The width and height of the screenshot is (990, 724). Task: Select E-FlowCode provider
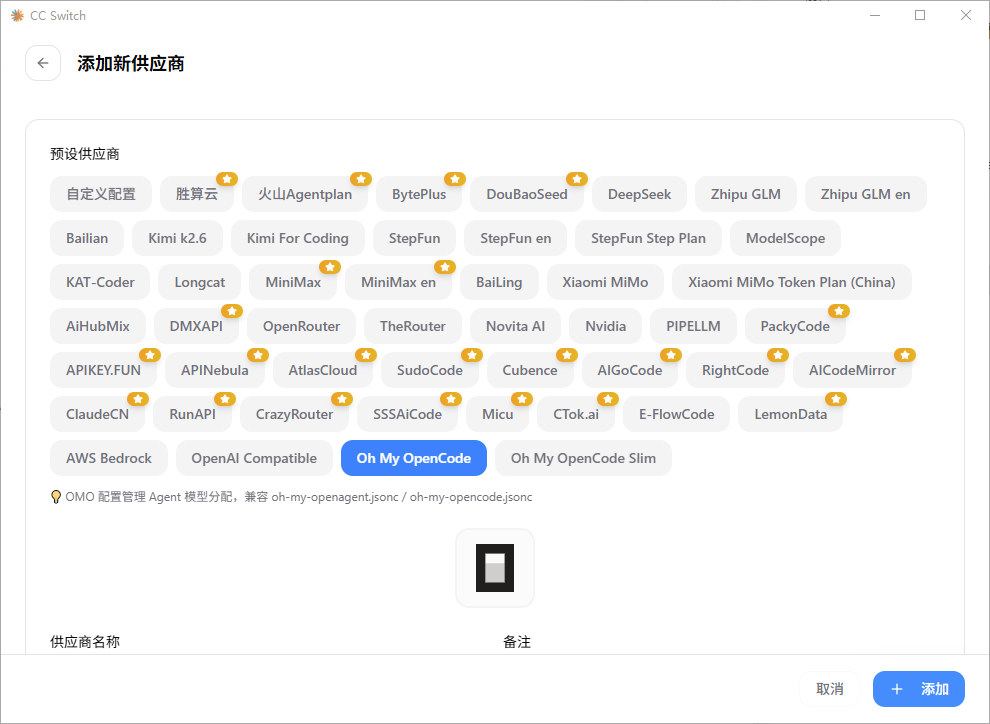pos(677,414)
